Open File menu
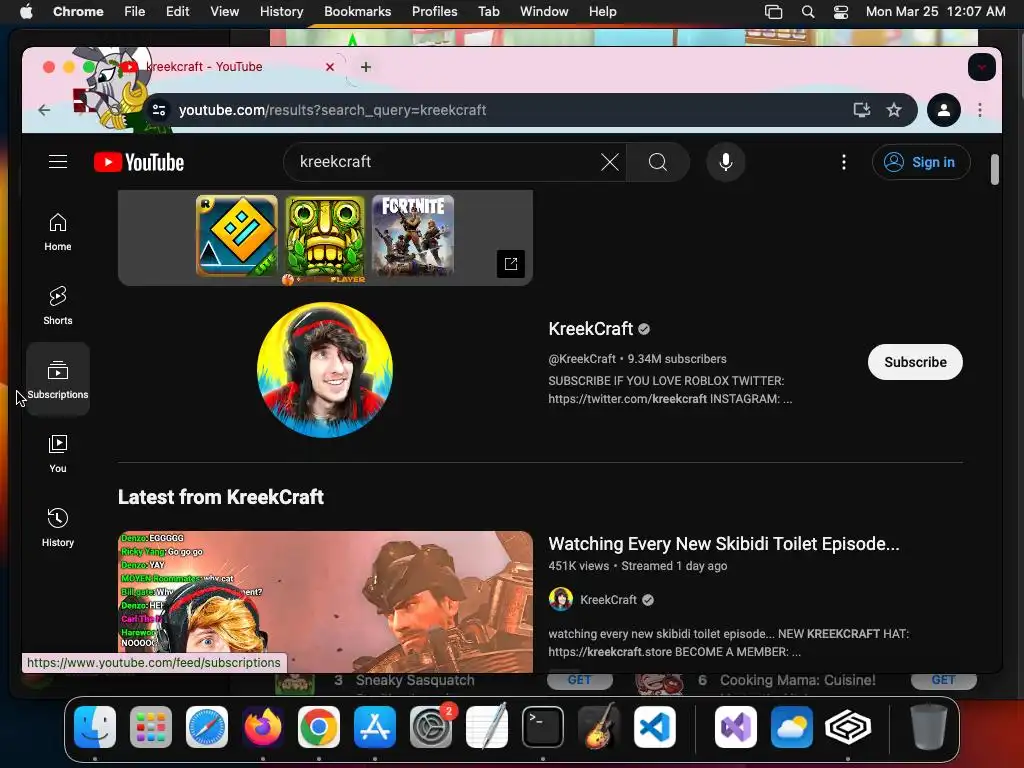 coord(135,12)
